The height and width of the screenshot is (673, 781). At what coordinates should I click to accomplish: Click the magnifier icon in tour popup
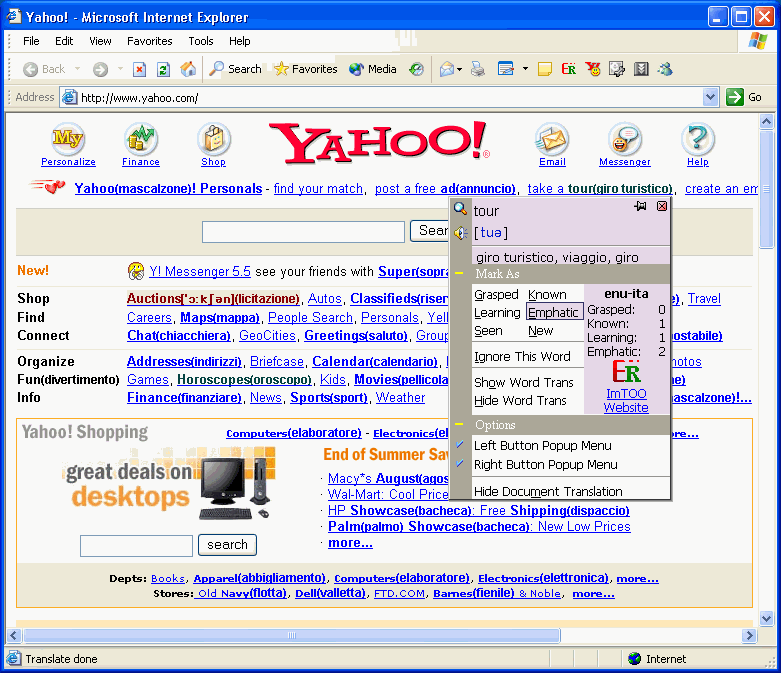click(460, 209)
